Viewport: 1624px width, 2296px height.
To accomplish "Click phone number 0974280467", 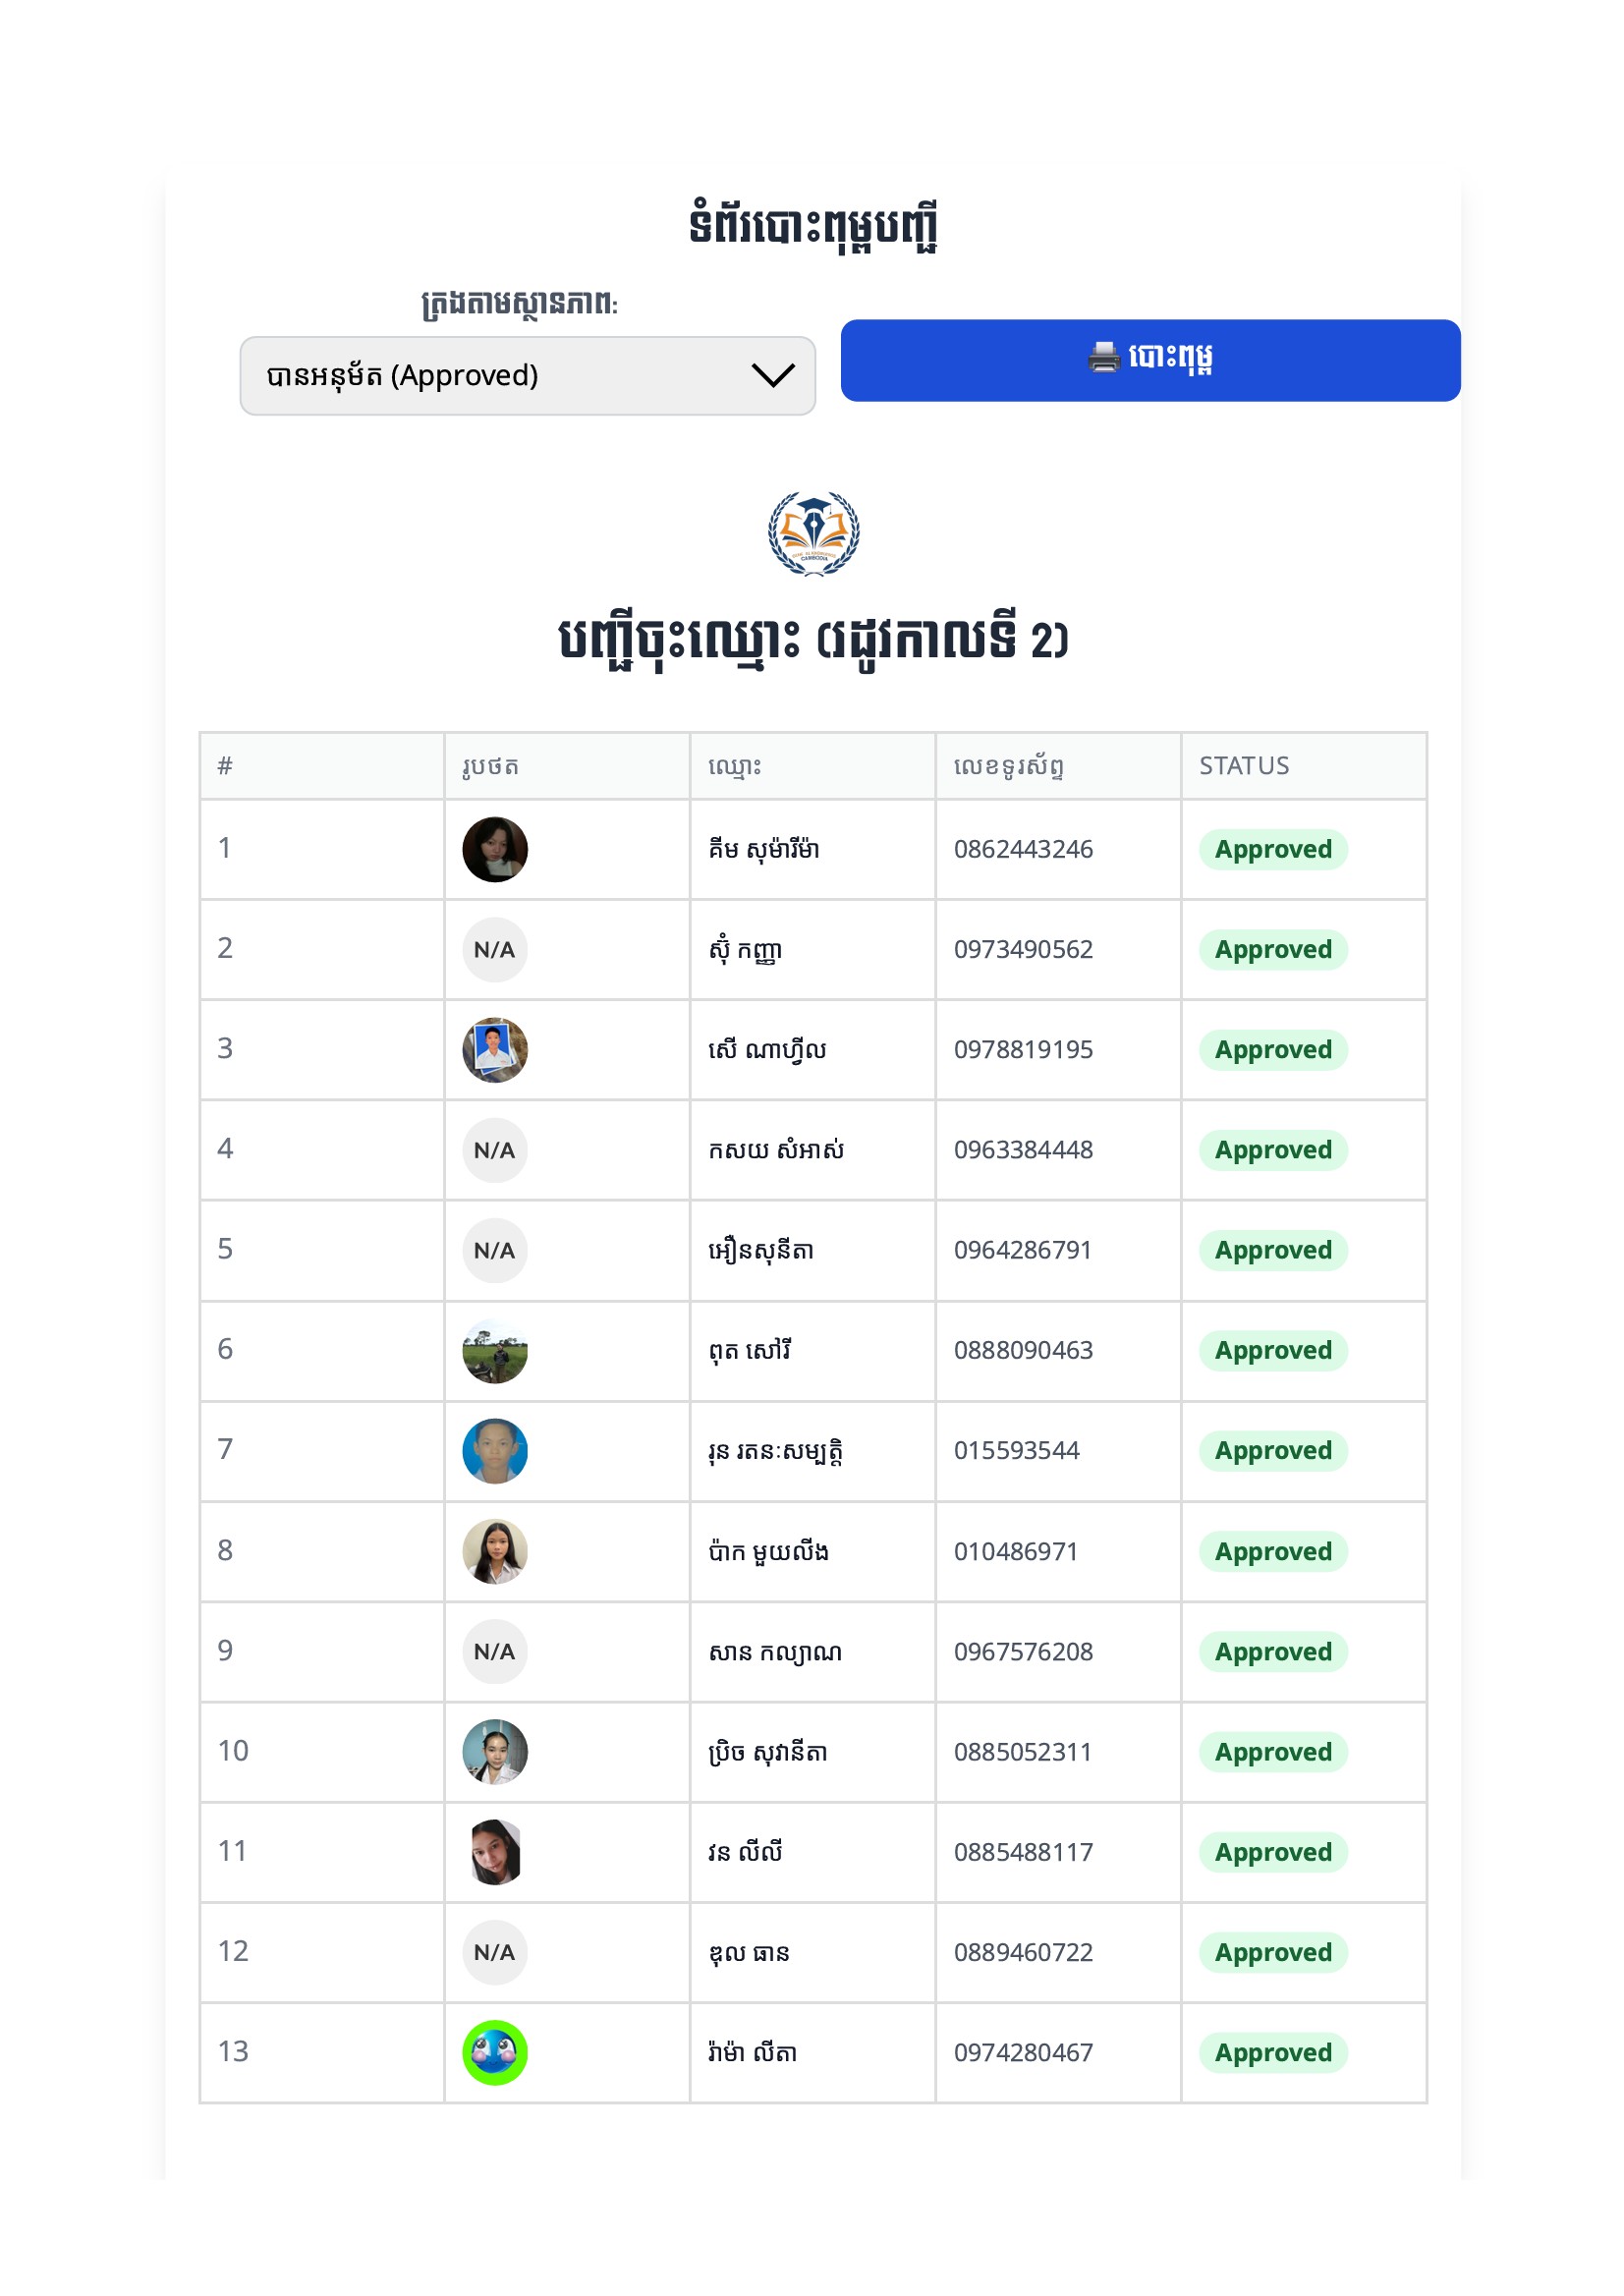I will (x=1023, y=2052).
